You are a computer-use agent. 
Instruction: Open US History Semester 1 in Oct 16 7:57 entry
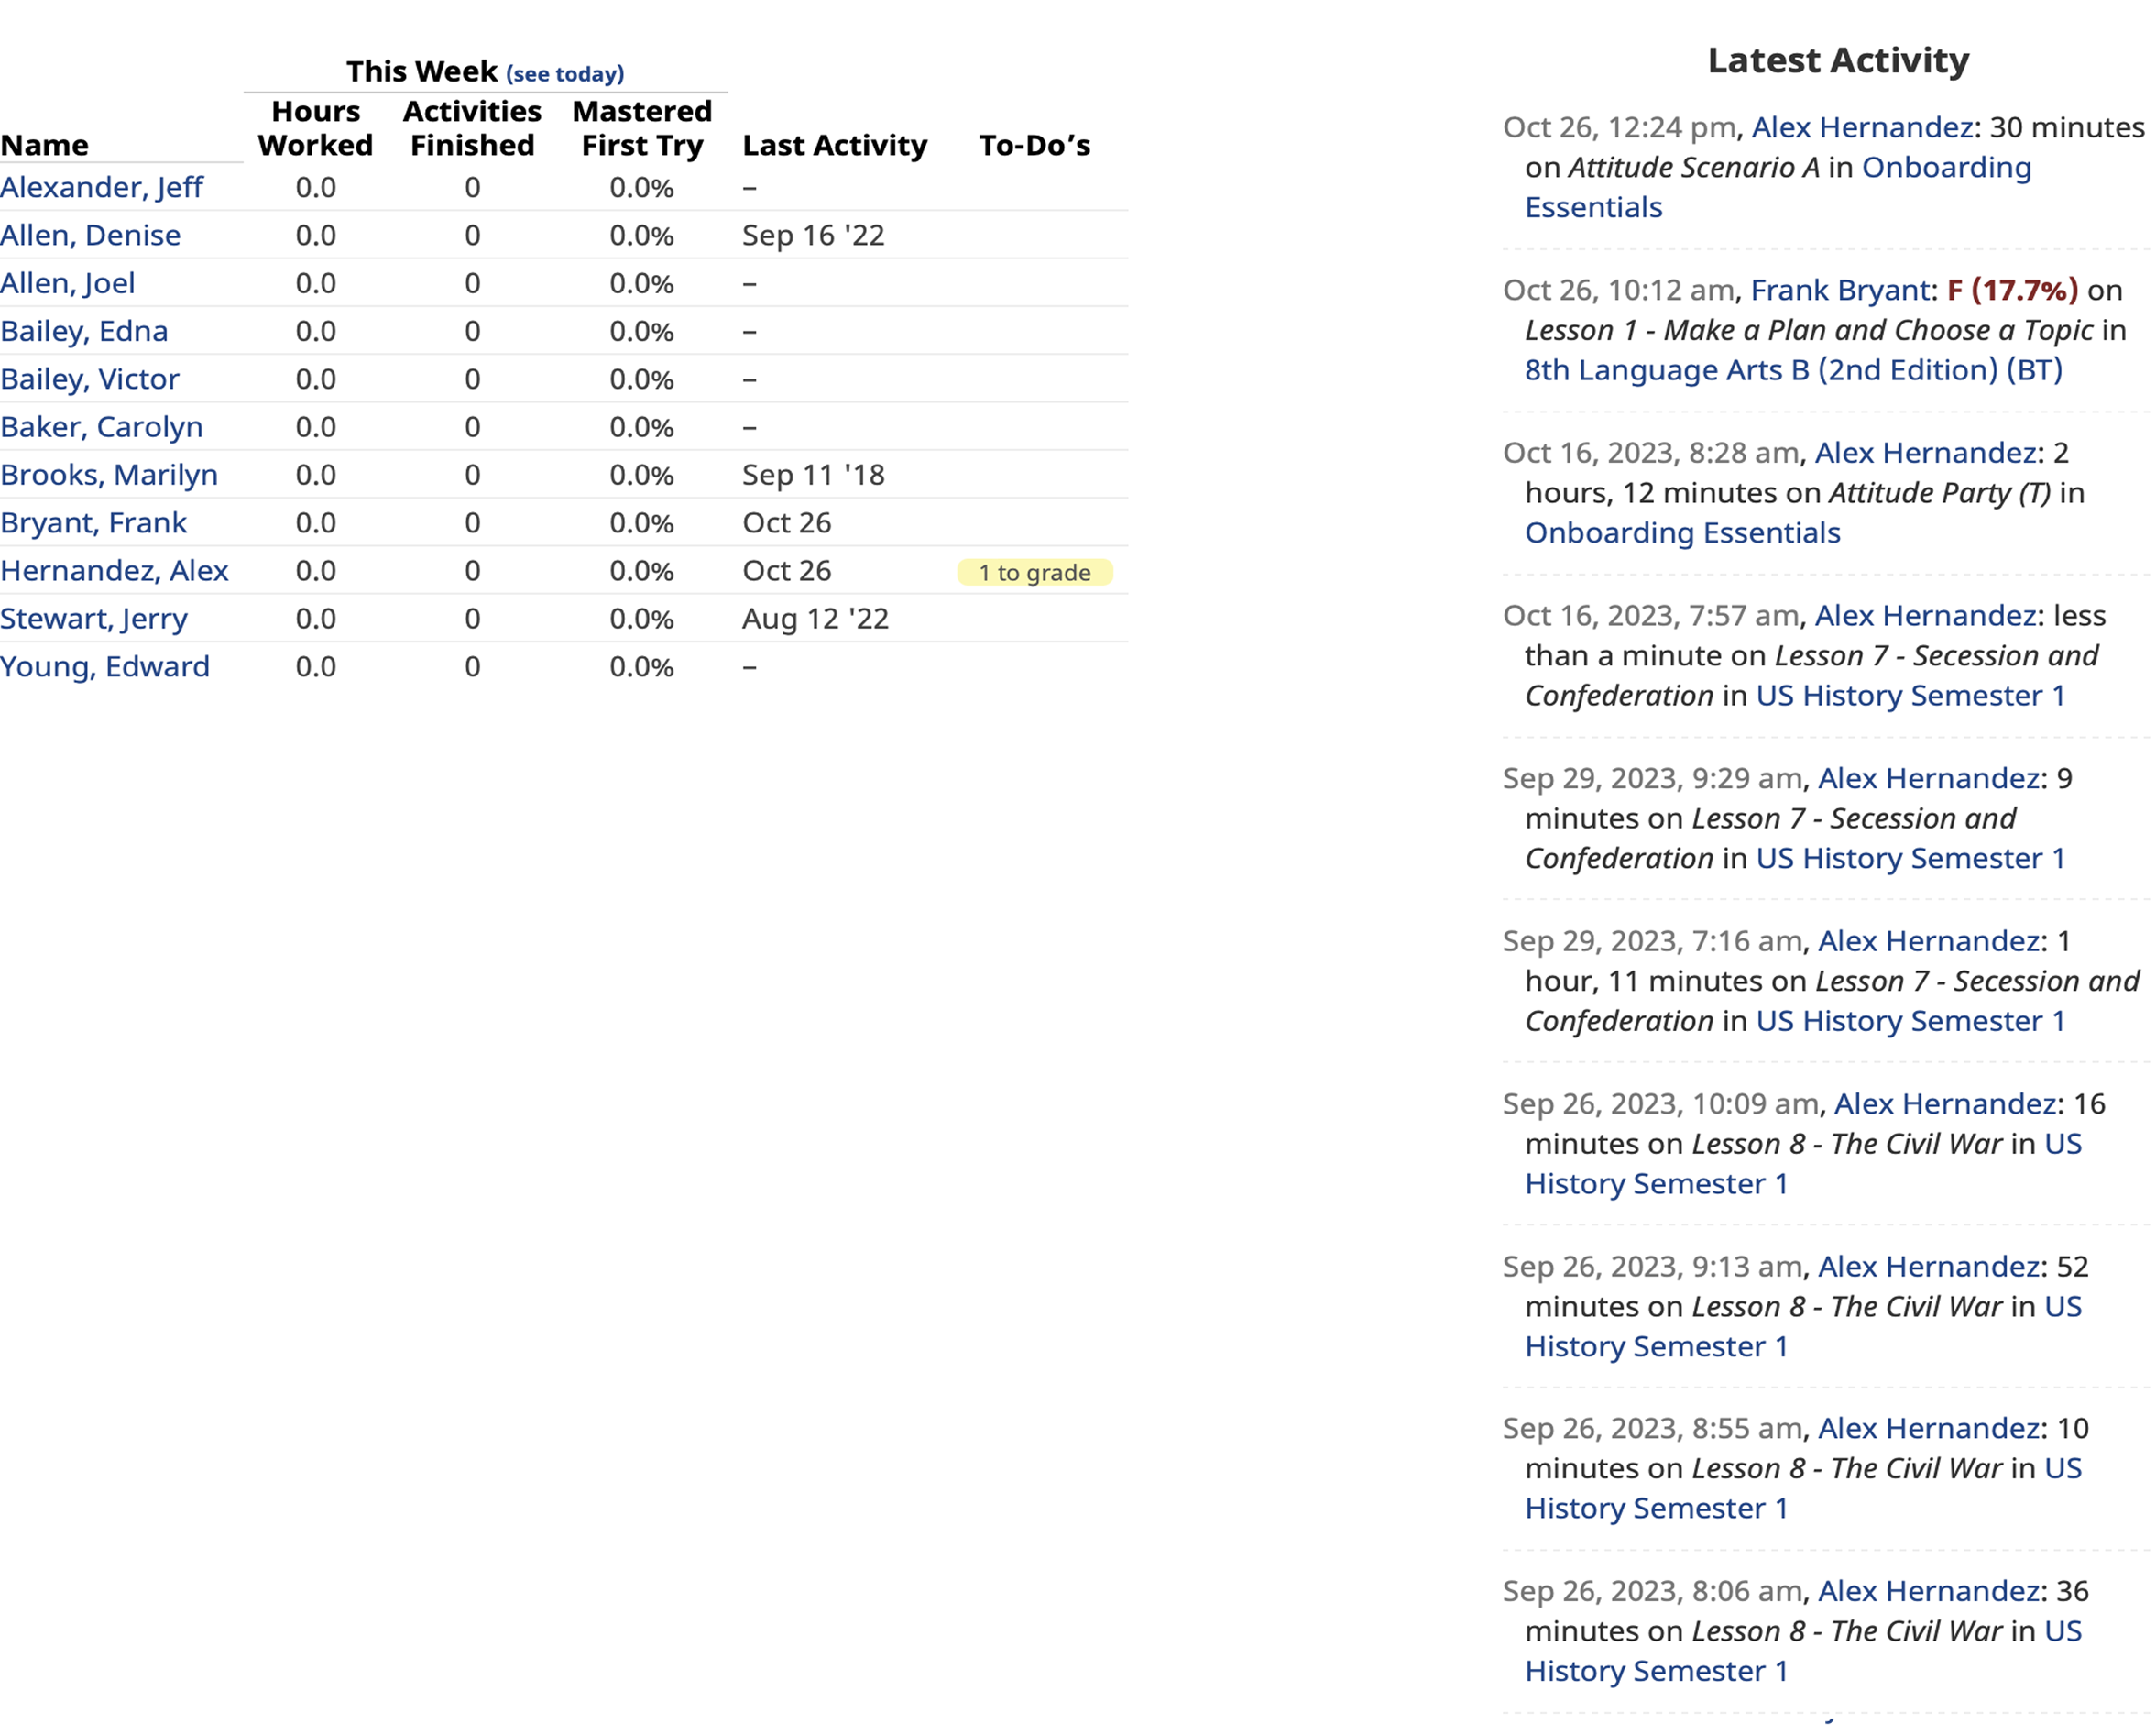pos(1911,696)
